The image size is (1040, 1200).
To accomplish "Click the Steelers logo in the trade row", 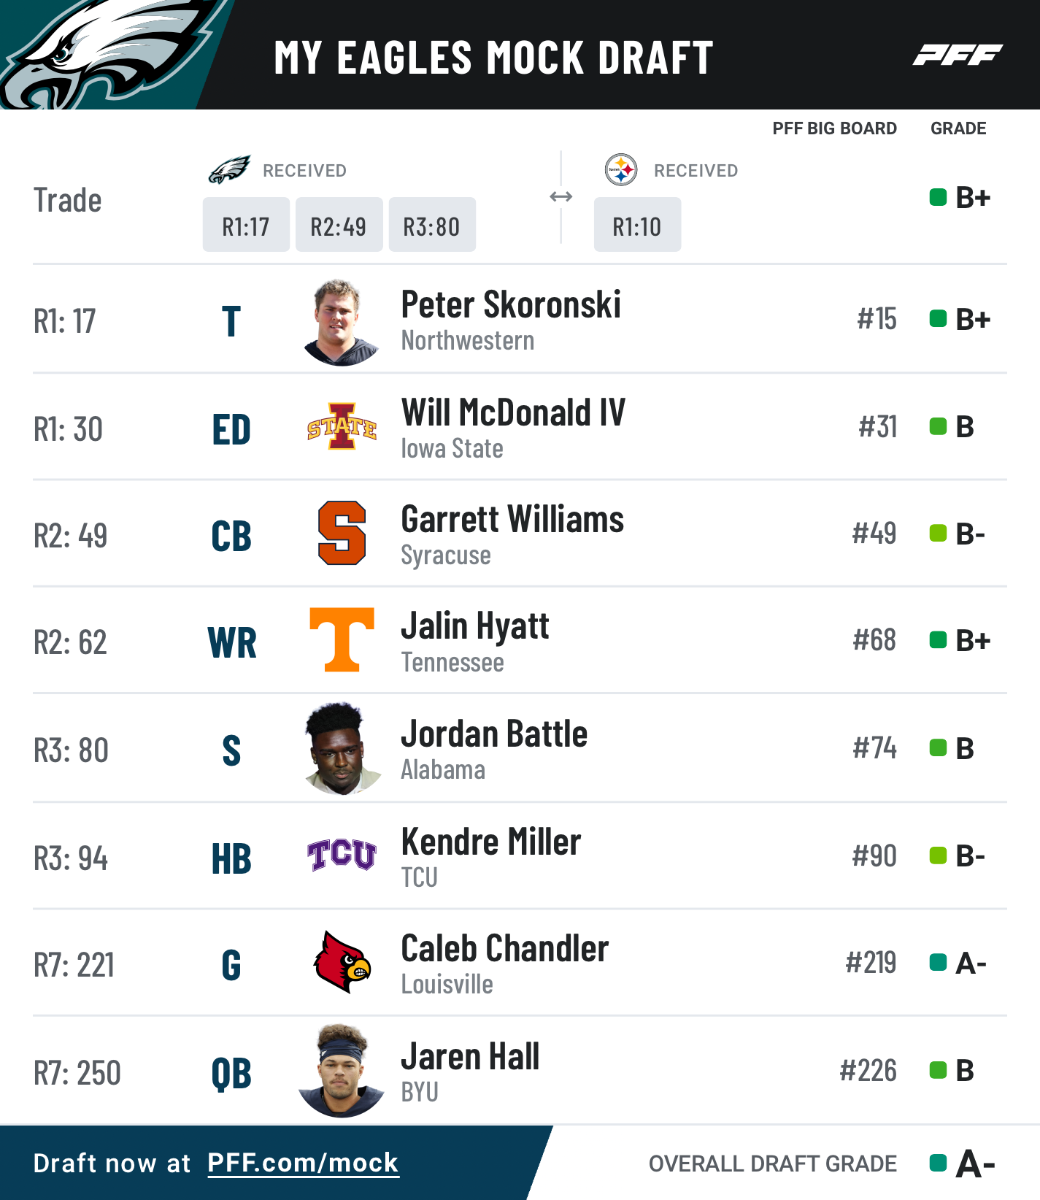I will click(621, 170).
